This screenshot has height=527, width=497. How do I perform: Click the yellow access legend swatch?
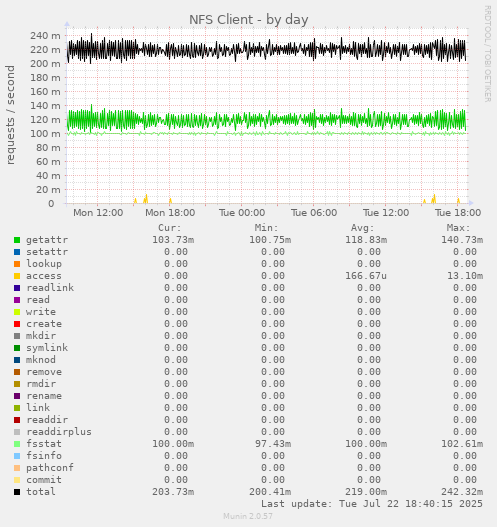pos(17,276)
